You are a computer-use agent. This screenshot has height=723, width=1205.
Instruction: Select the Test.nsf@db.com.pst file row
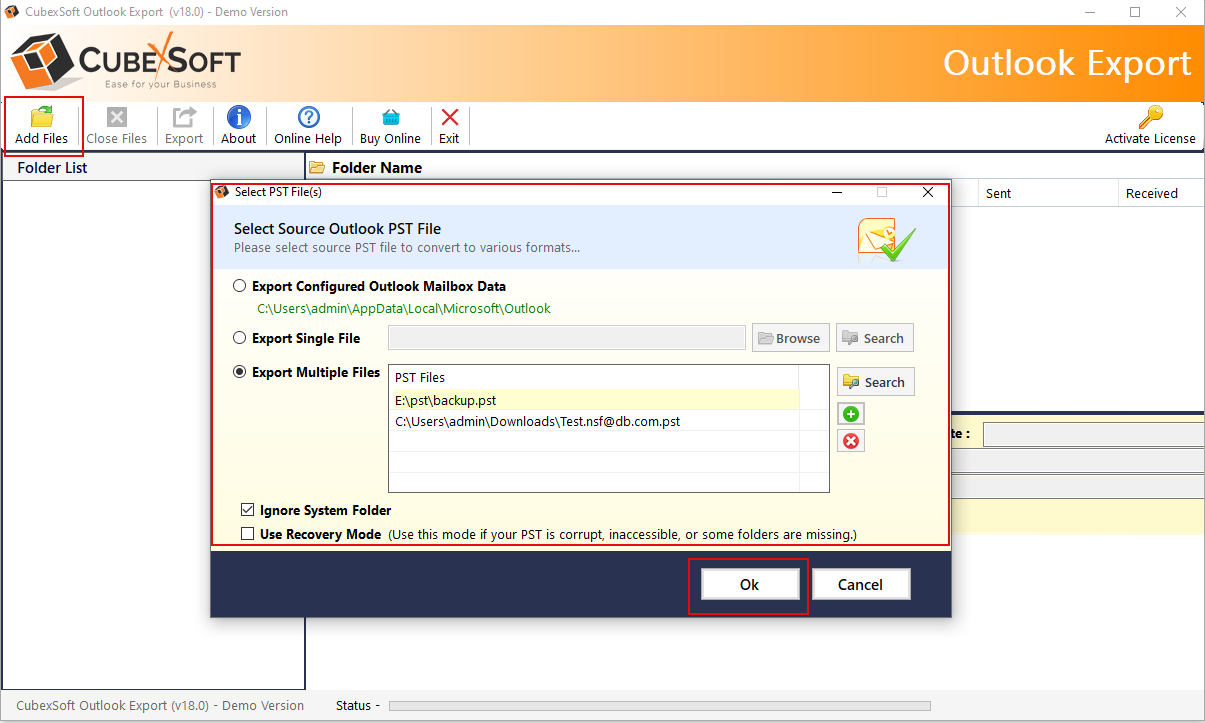click(x=594, y=422)
